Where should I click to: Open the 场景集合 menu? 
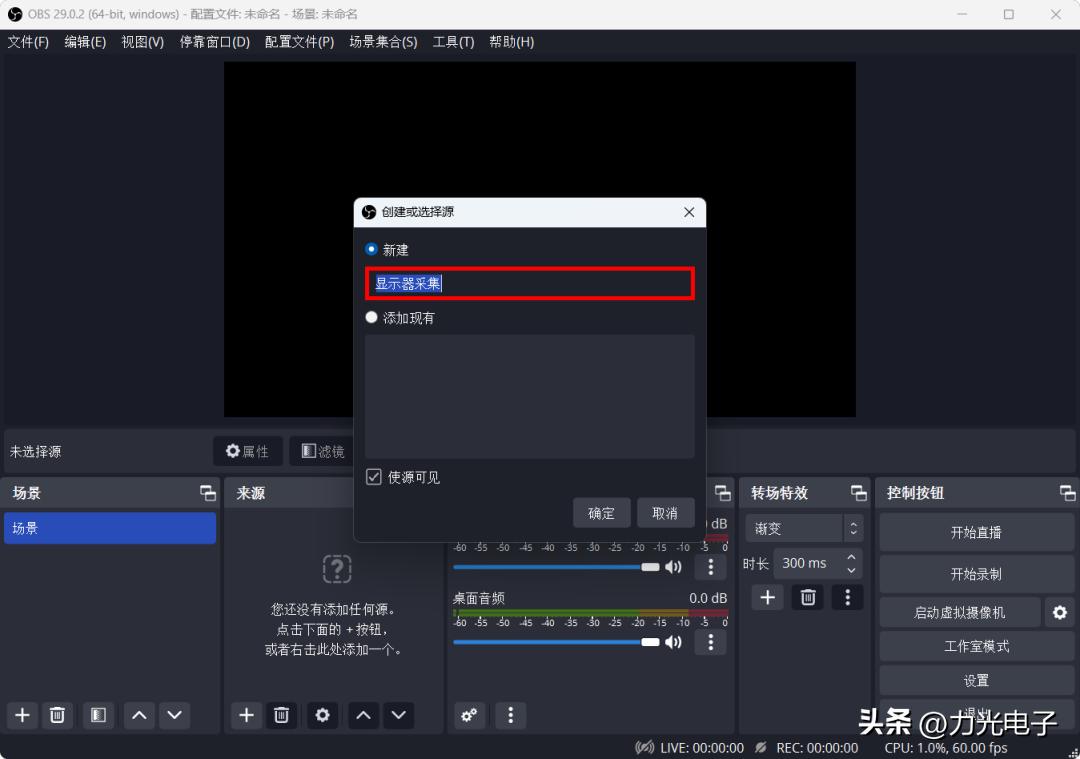click(x=384, y=41)
